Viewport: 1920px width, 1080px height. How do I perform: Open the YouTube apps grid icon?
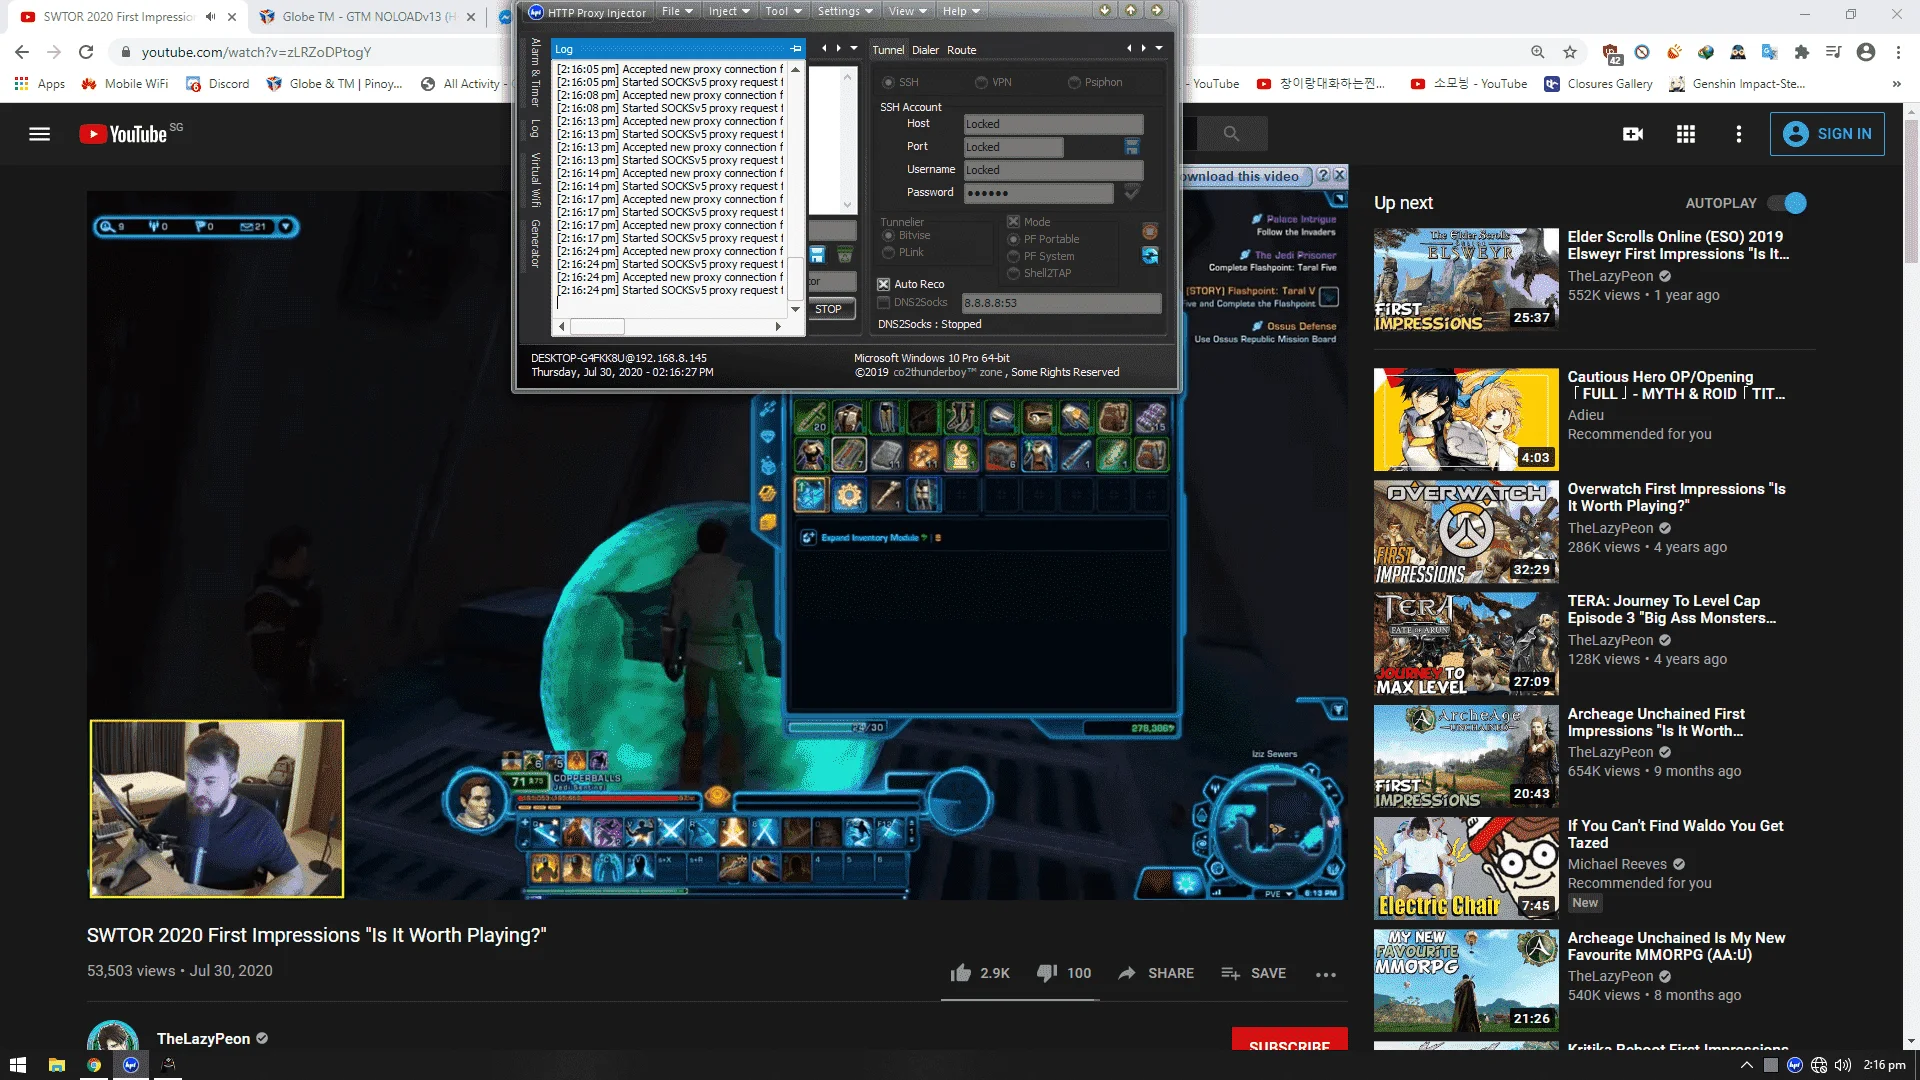(1686, 134)
